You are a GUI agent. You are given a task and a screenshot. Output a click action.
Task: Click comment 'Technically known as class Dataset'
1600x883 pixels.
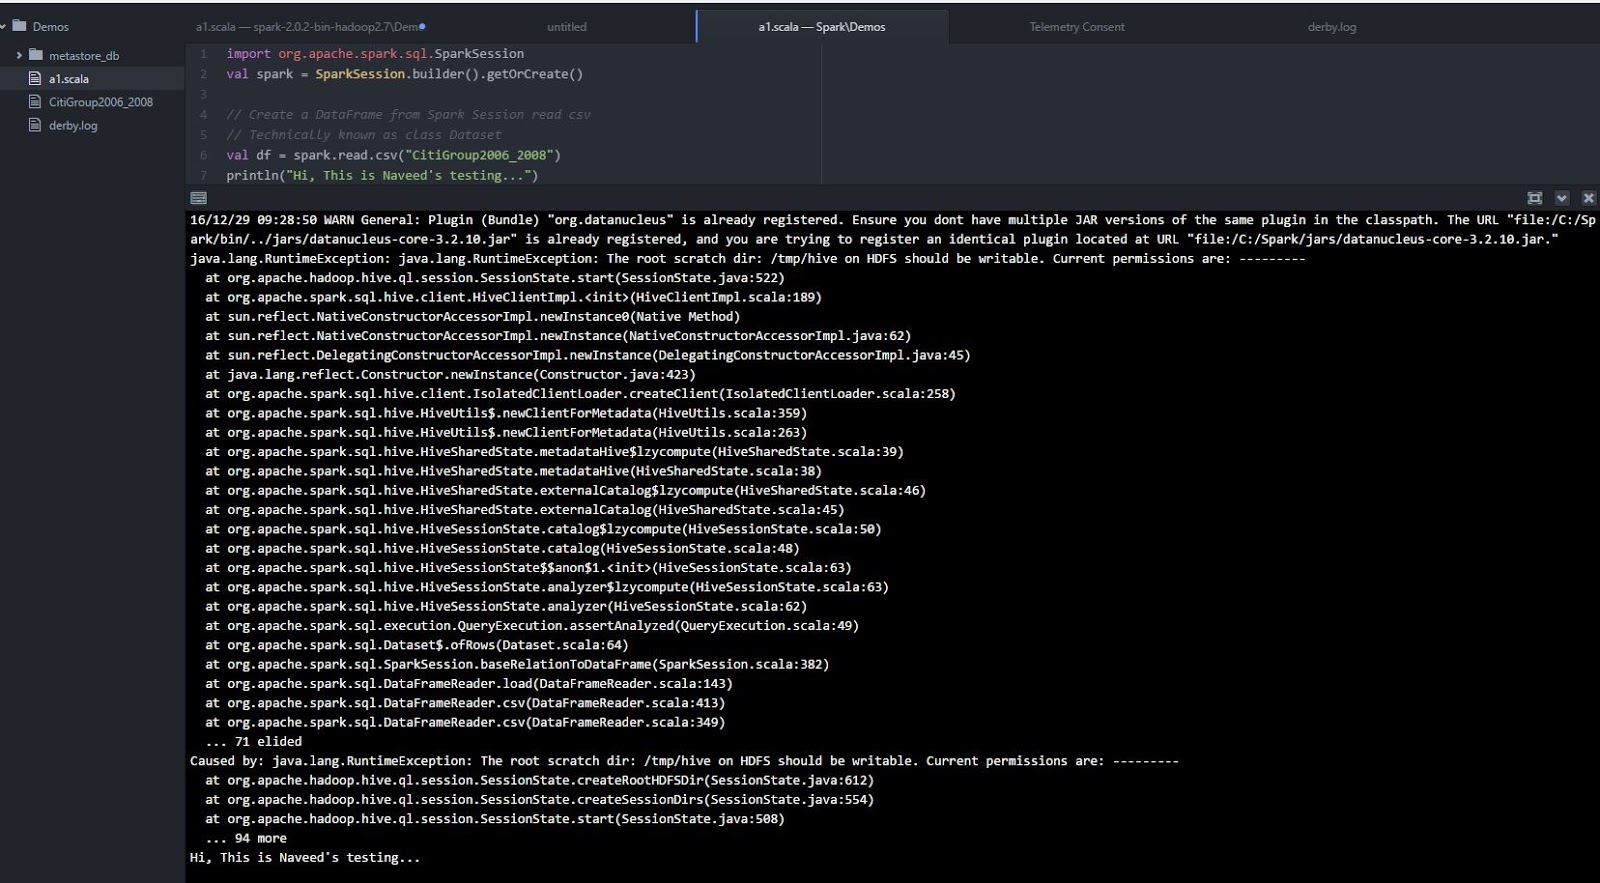point(364,135)
